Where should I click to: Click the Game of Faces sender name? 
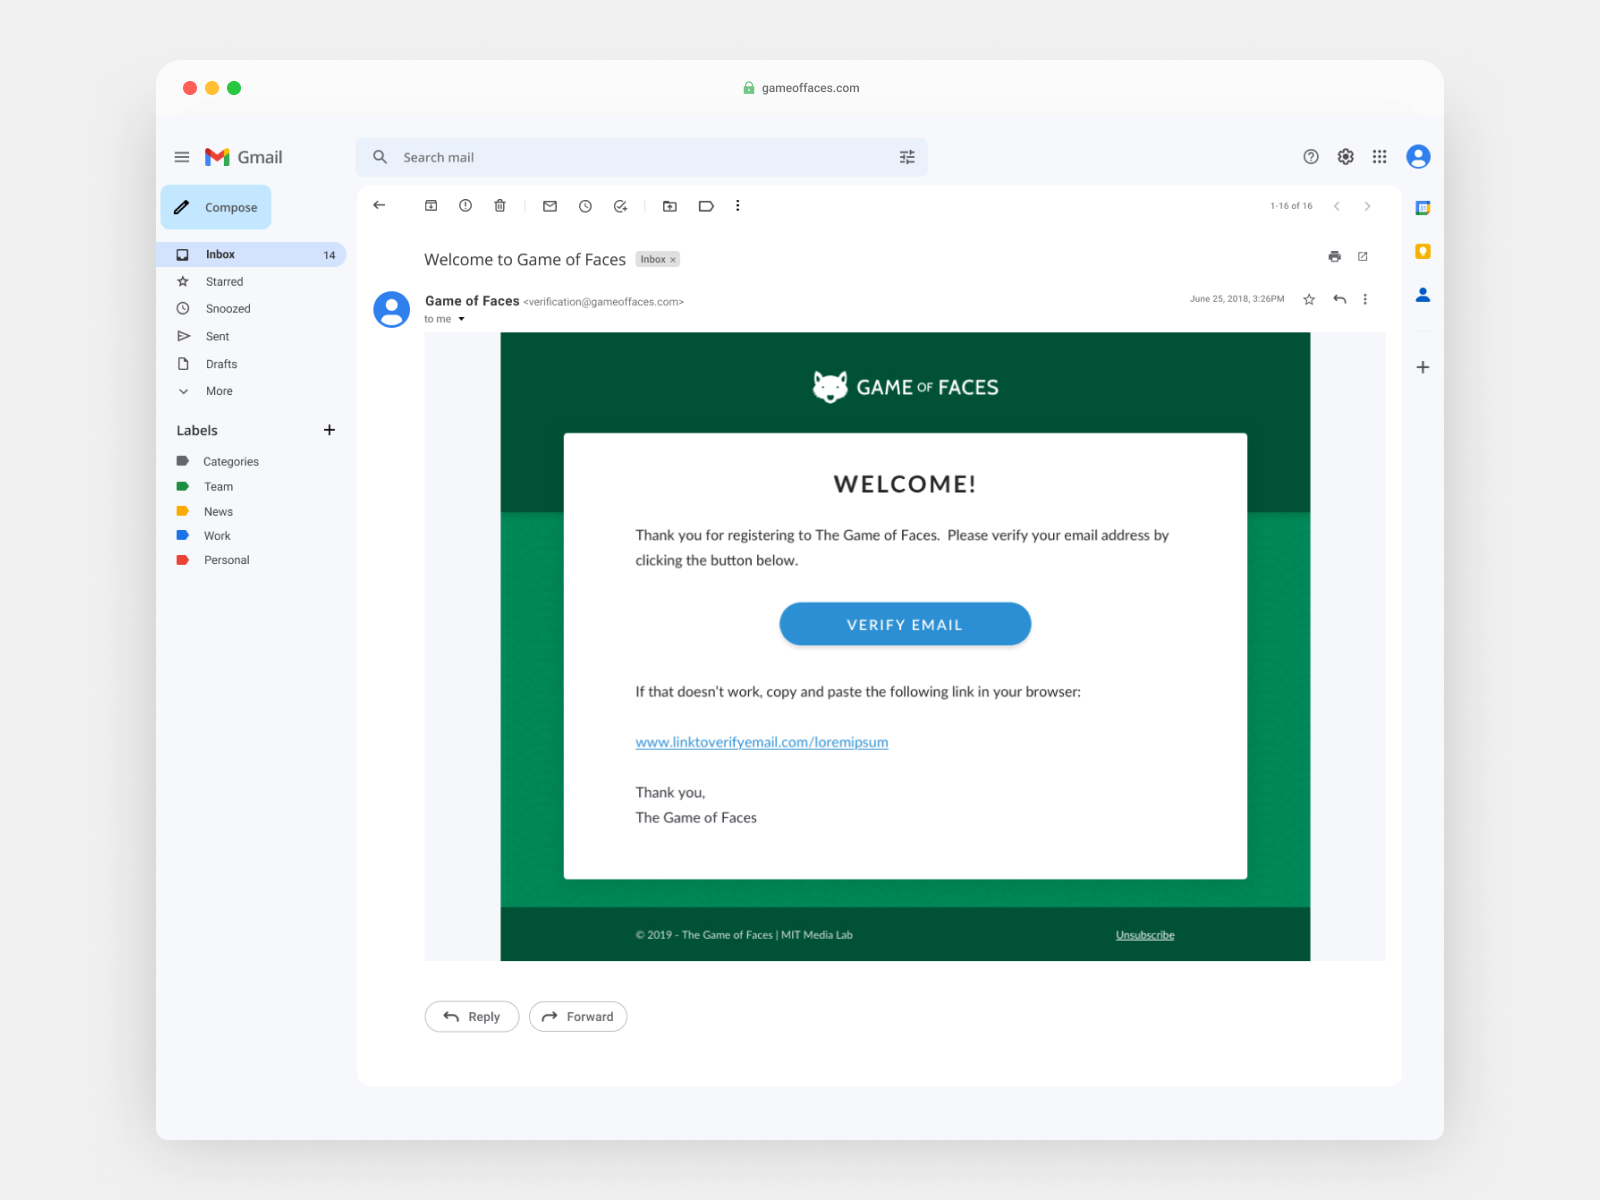click(472, 301)
